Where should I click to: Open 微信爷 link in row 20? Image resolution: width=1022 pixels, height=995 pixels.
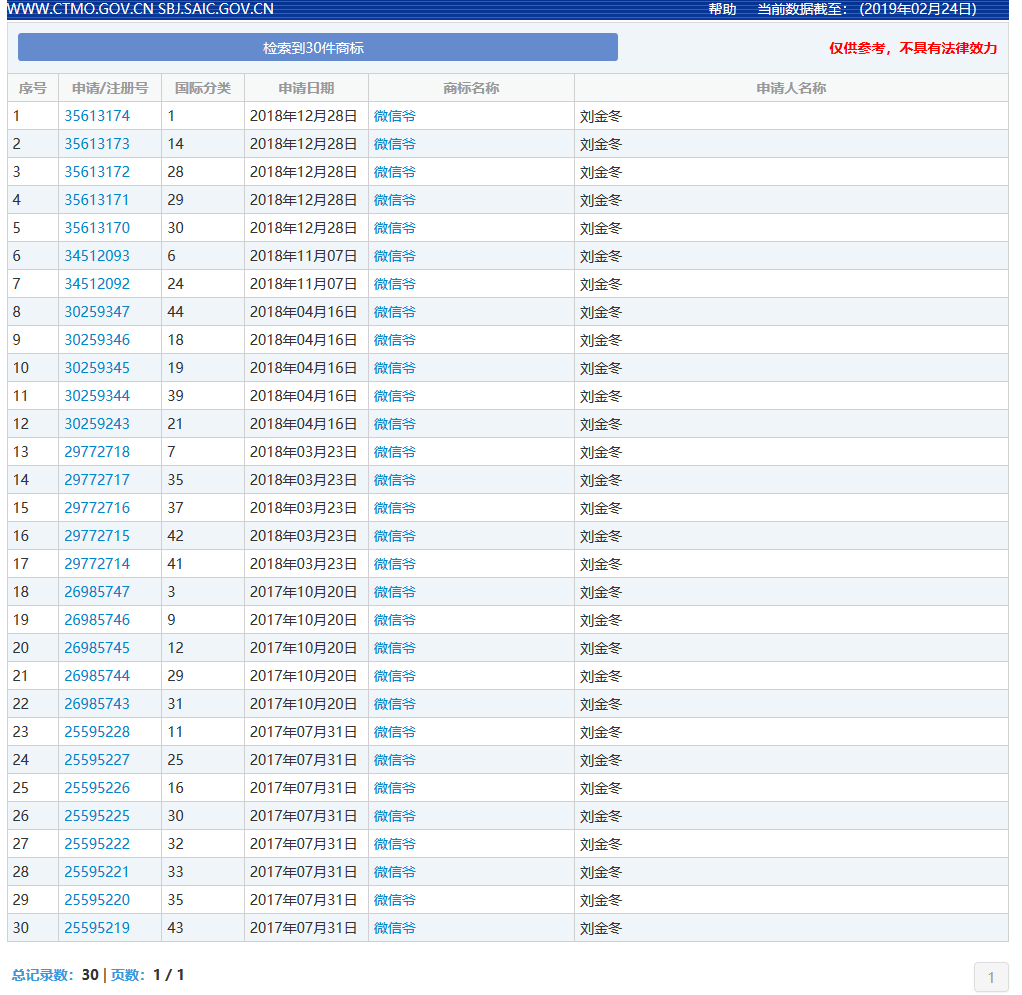pyautogui.click(x=394, y=648)
